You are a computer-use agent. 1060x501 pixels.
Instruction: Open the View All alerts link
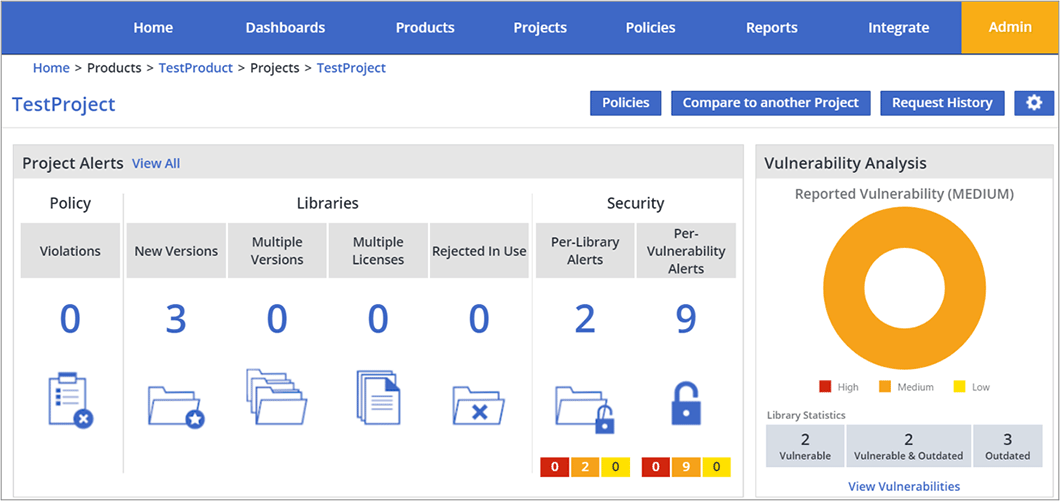point(156,163)
